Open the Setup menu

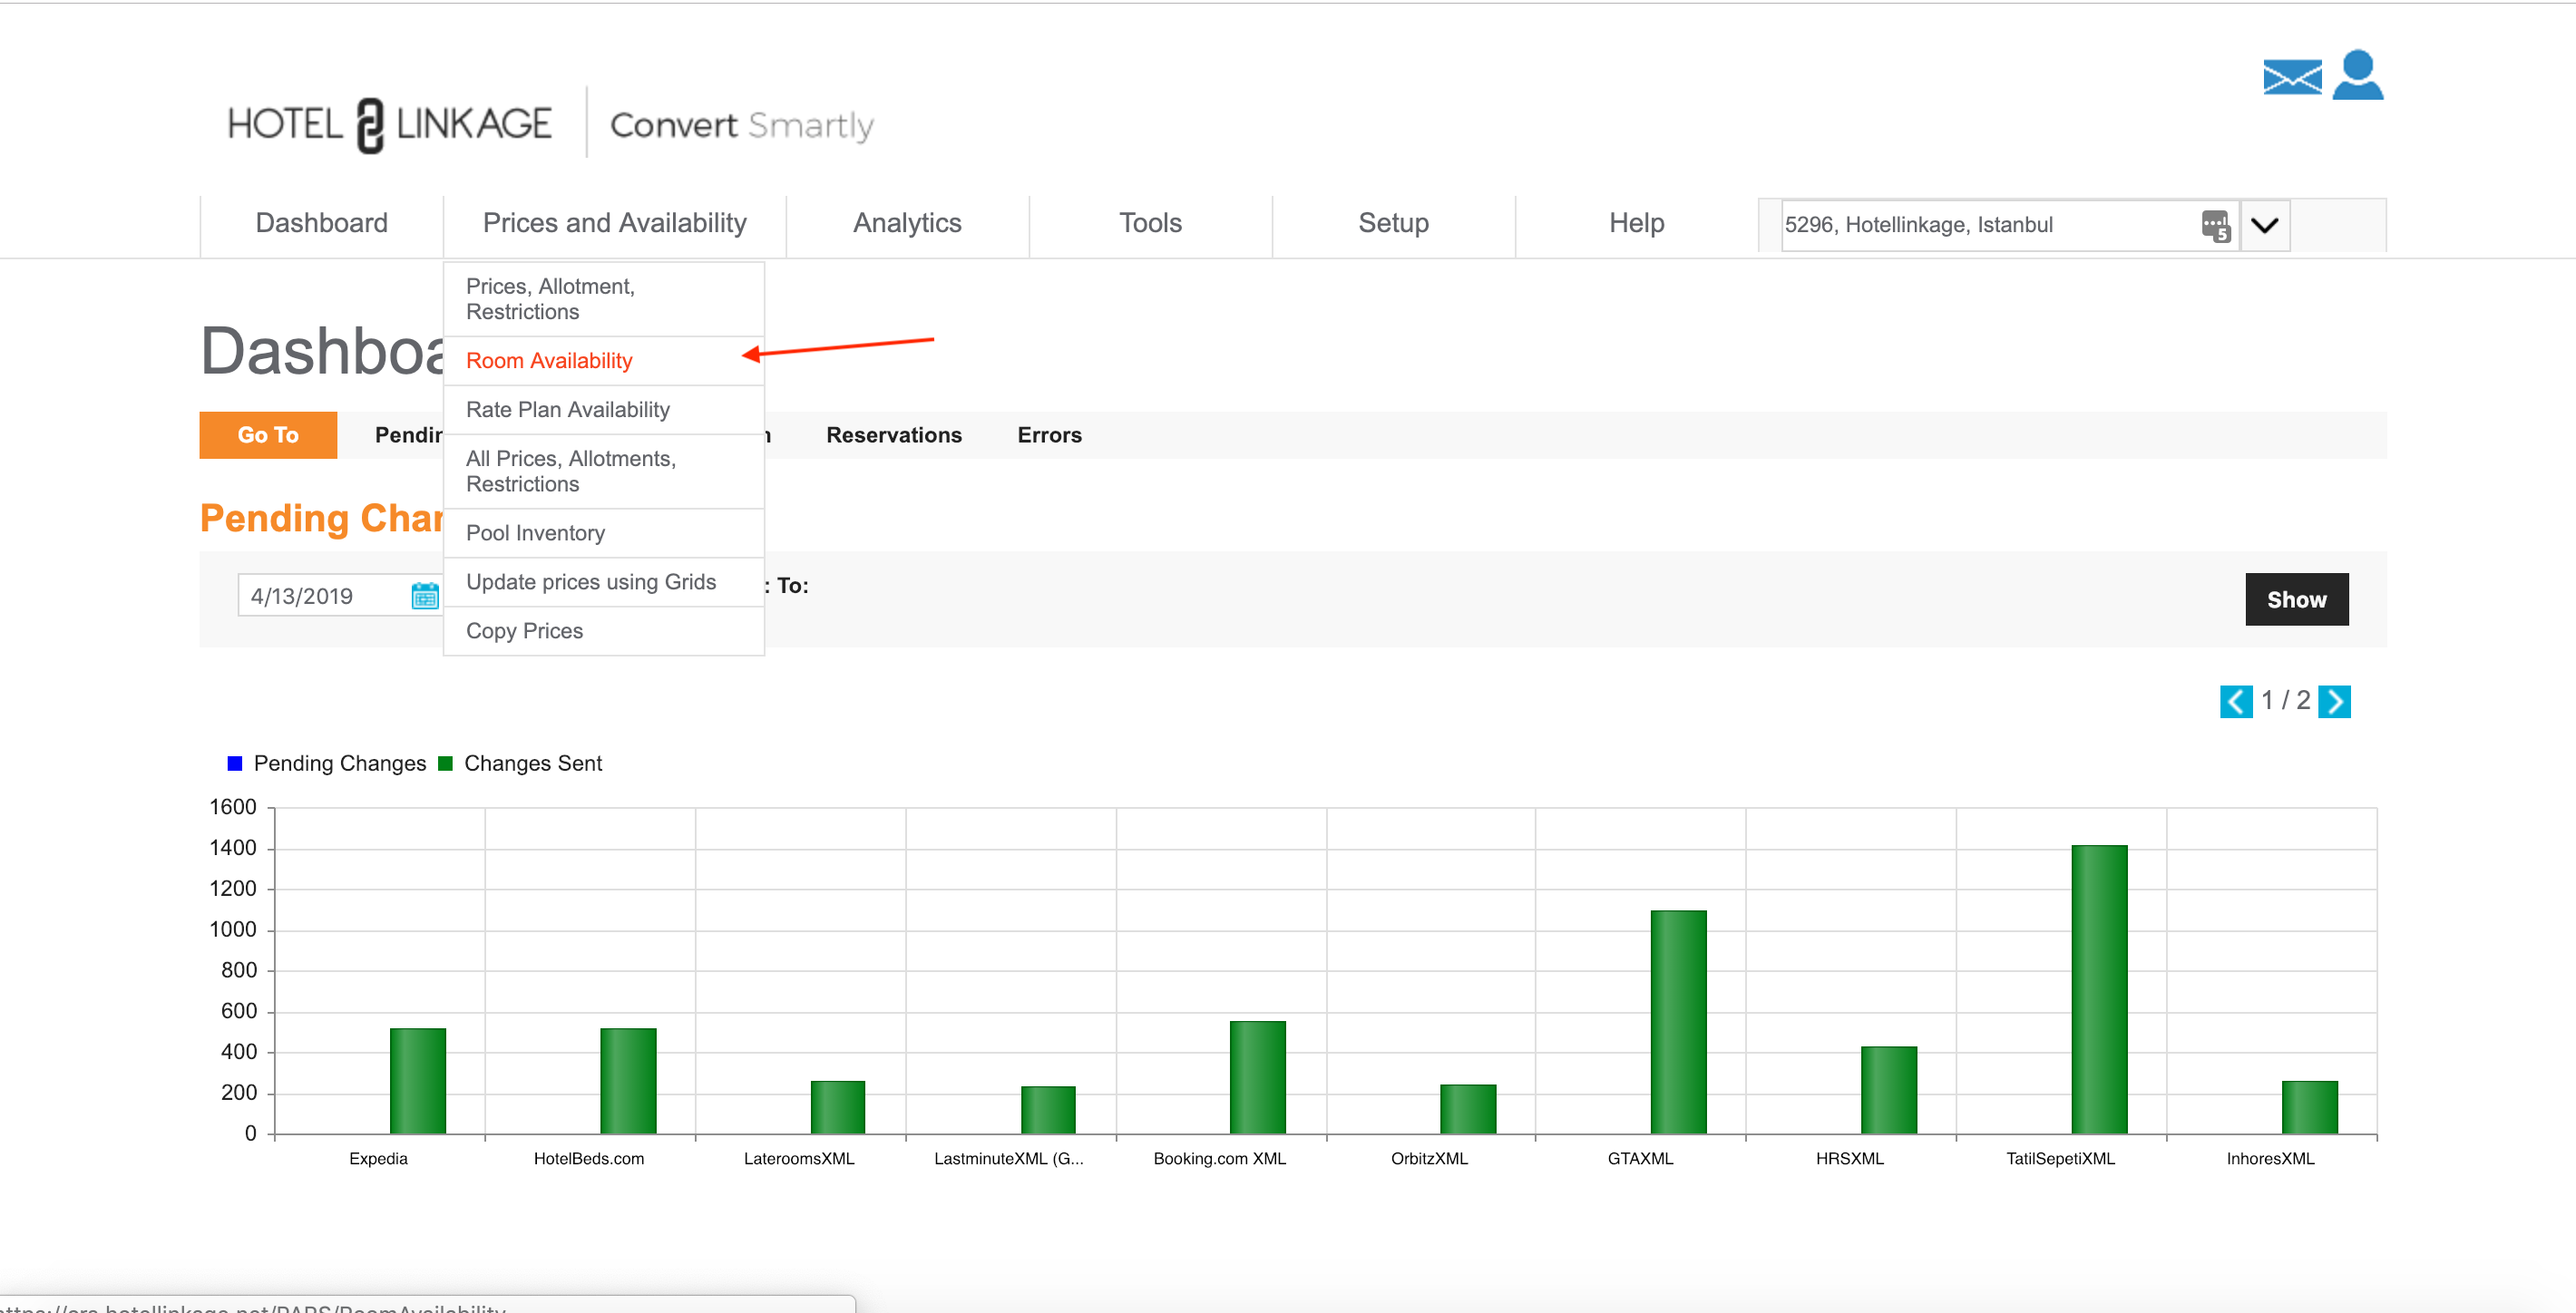coord(1392,223)
